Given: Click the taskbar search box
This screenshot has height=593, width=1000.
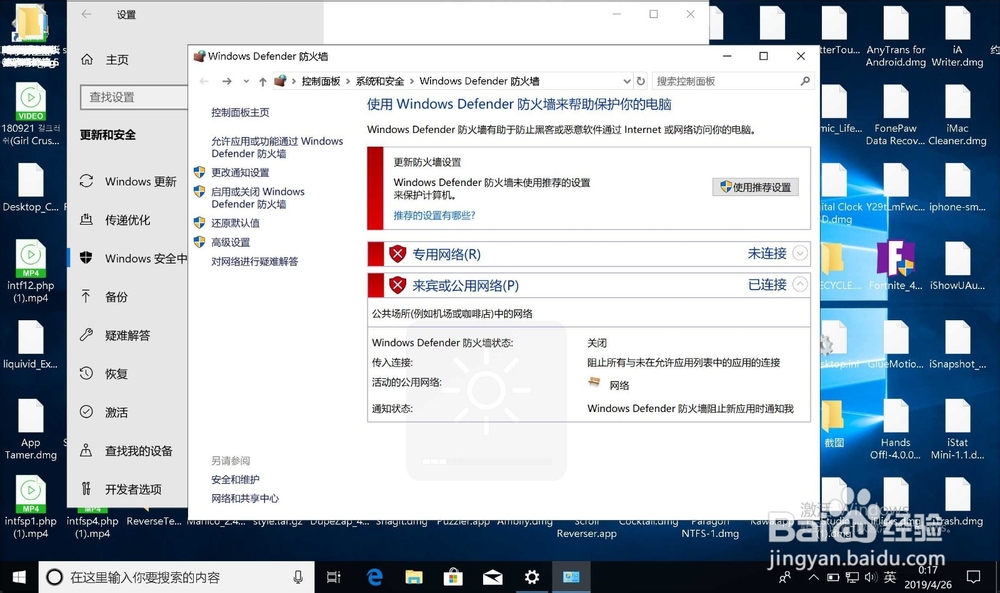Looking at the screenshot, I should (177, 577).
